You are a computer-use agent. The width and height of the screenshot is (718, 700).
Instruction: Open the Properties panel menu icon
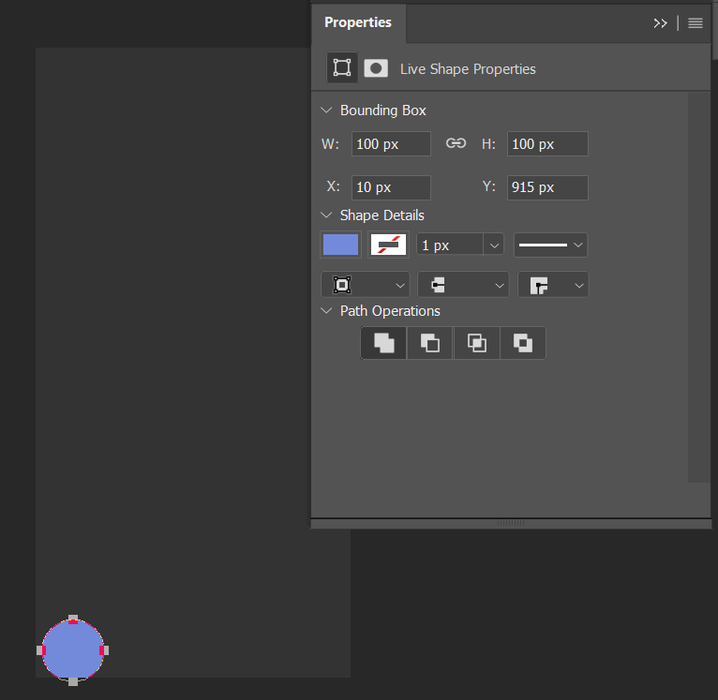(x=695, y=23)
